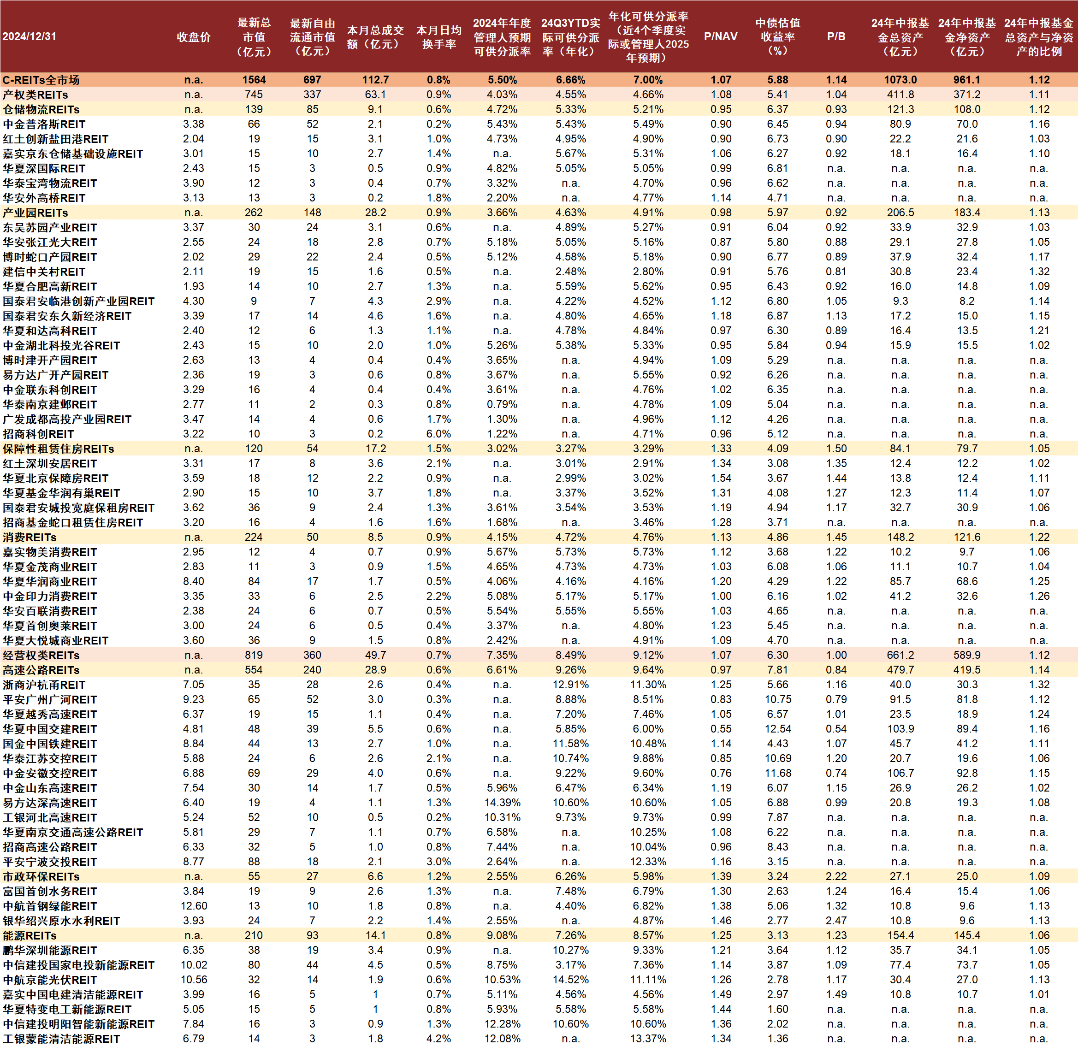Viewport: 1078px width, 1046px height.
Task: Select the 平安广州广河REIT row name
Action: tap(50, 700)
